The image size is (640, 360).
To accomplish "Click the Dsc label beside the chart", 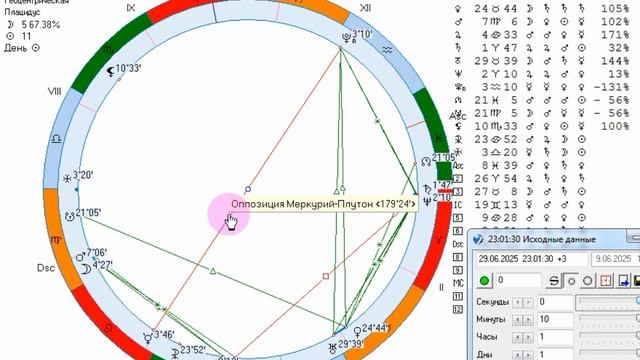I will click(46, 268).
